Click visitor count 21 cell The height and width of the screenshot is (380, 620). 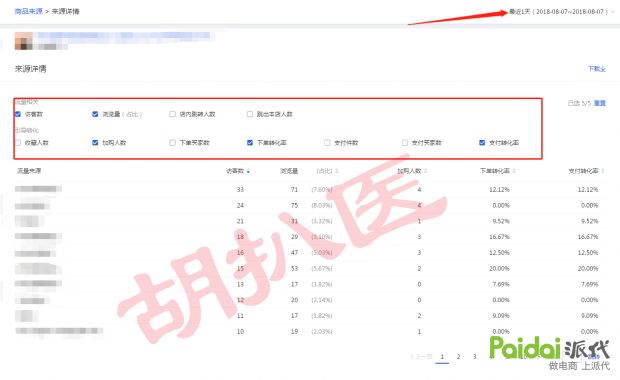pos(240,221)
